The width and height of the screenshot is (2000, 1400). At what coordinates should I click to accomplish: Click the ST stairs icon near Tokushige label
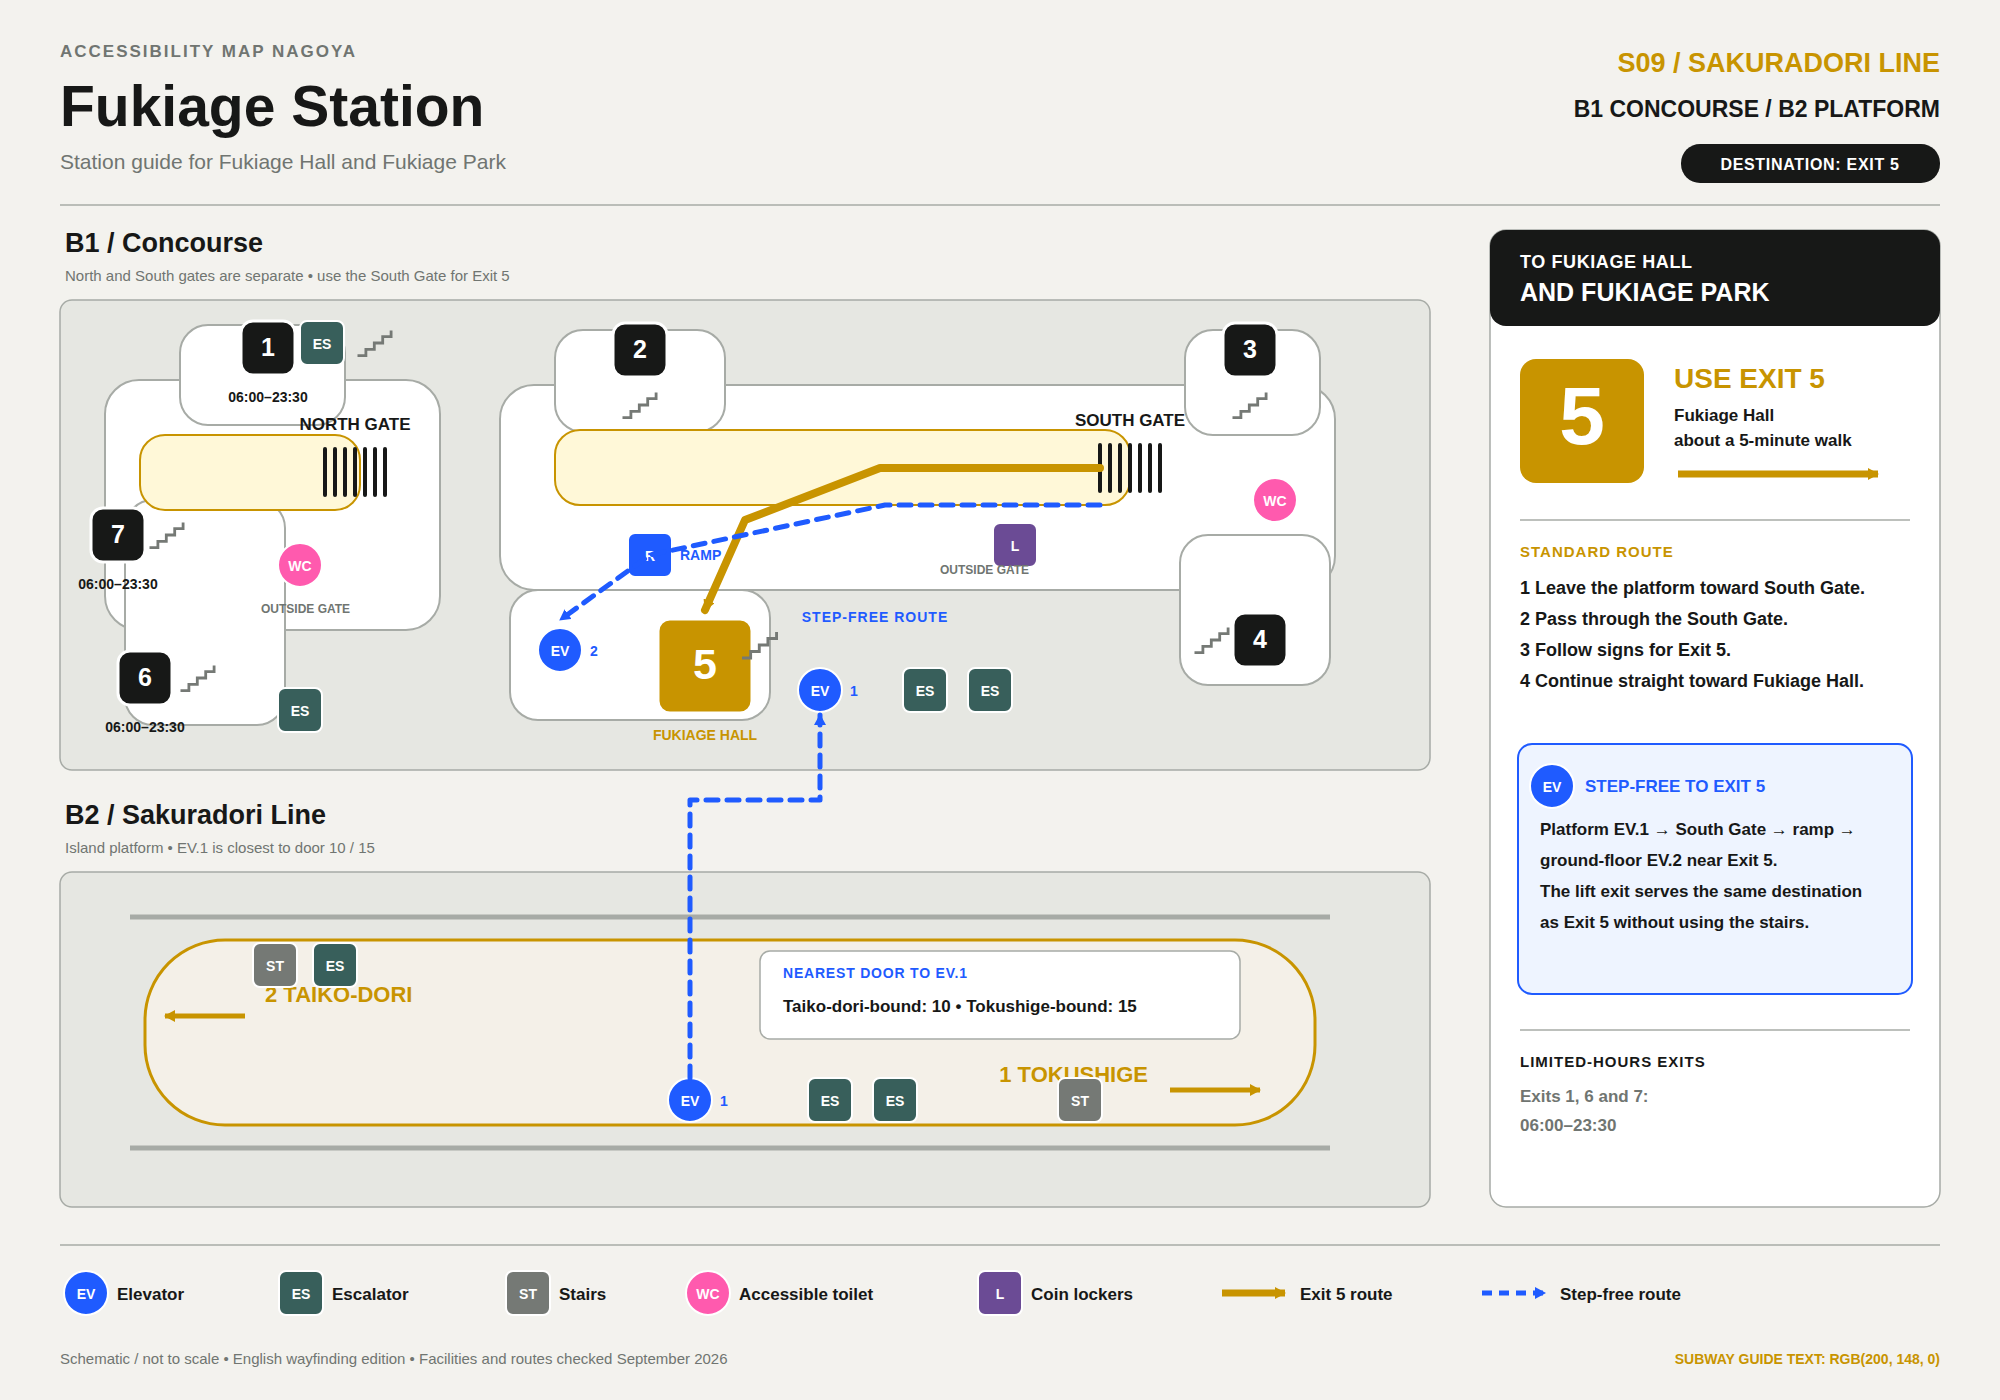pyautogui.click(x=1080, y=1100)
